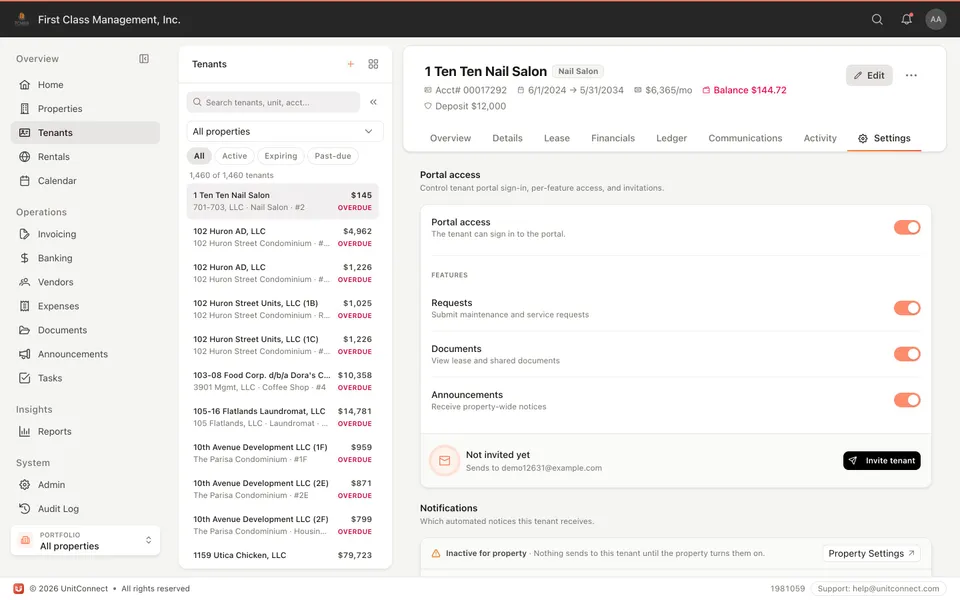Select 105-16 Flatlands Laundromat, LLC row

(x=282, y=417)
